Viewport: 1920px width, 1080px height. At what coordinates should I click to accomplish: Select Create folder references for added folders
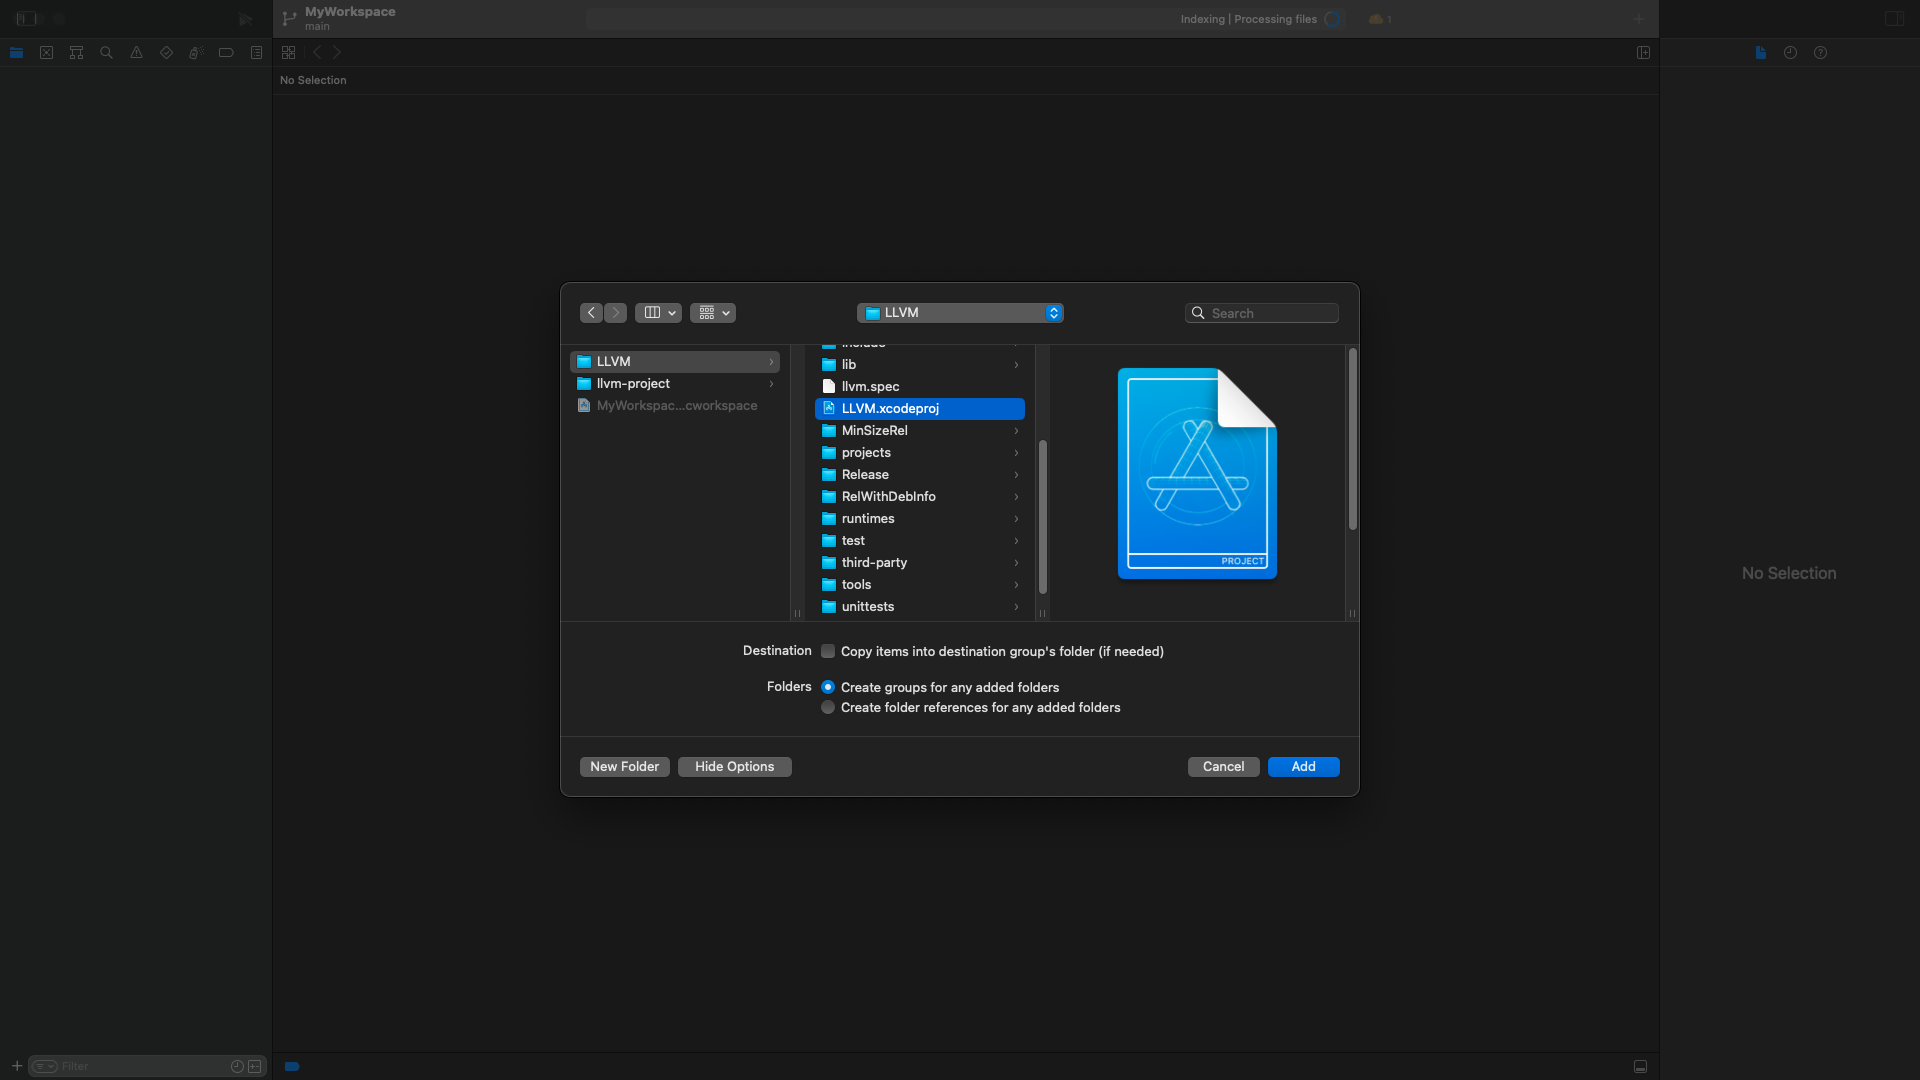[x=828, y=707]
